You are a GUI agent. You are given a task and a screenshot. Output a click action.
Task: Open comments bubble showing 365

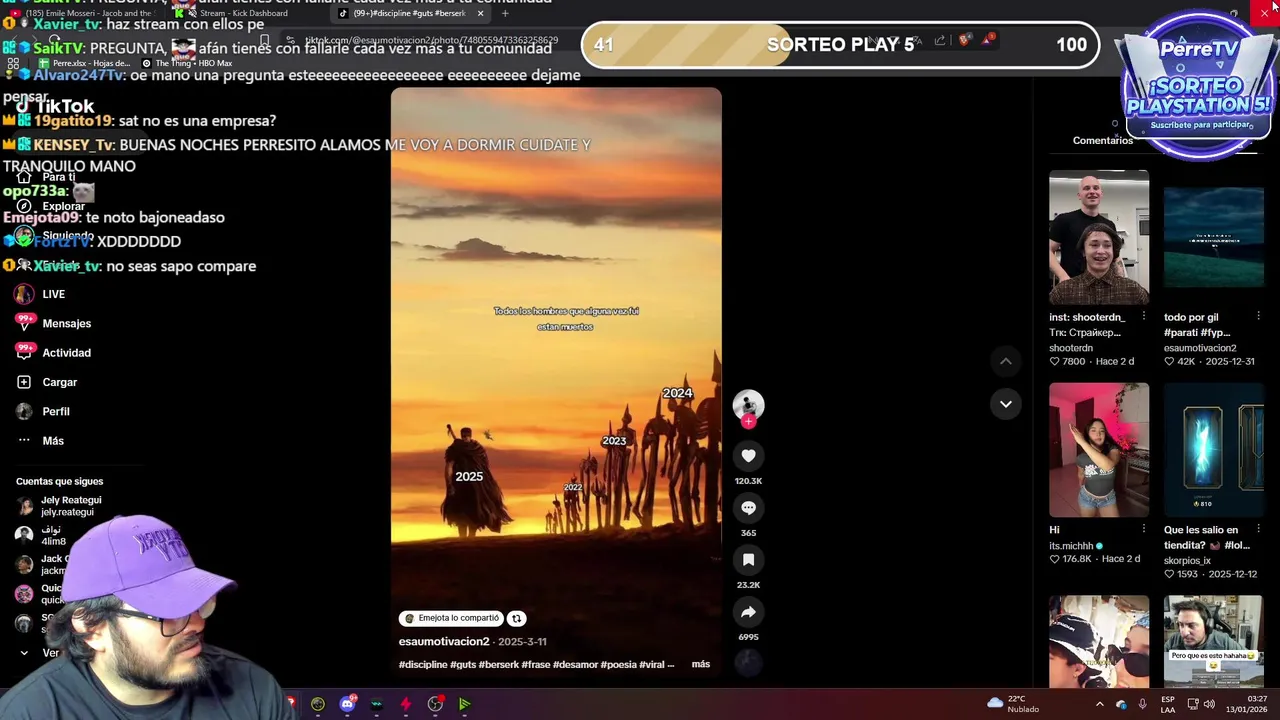(x=748, y=508)
